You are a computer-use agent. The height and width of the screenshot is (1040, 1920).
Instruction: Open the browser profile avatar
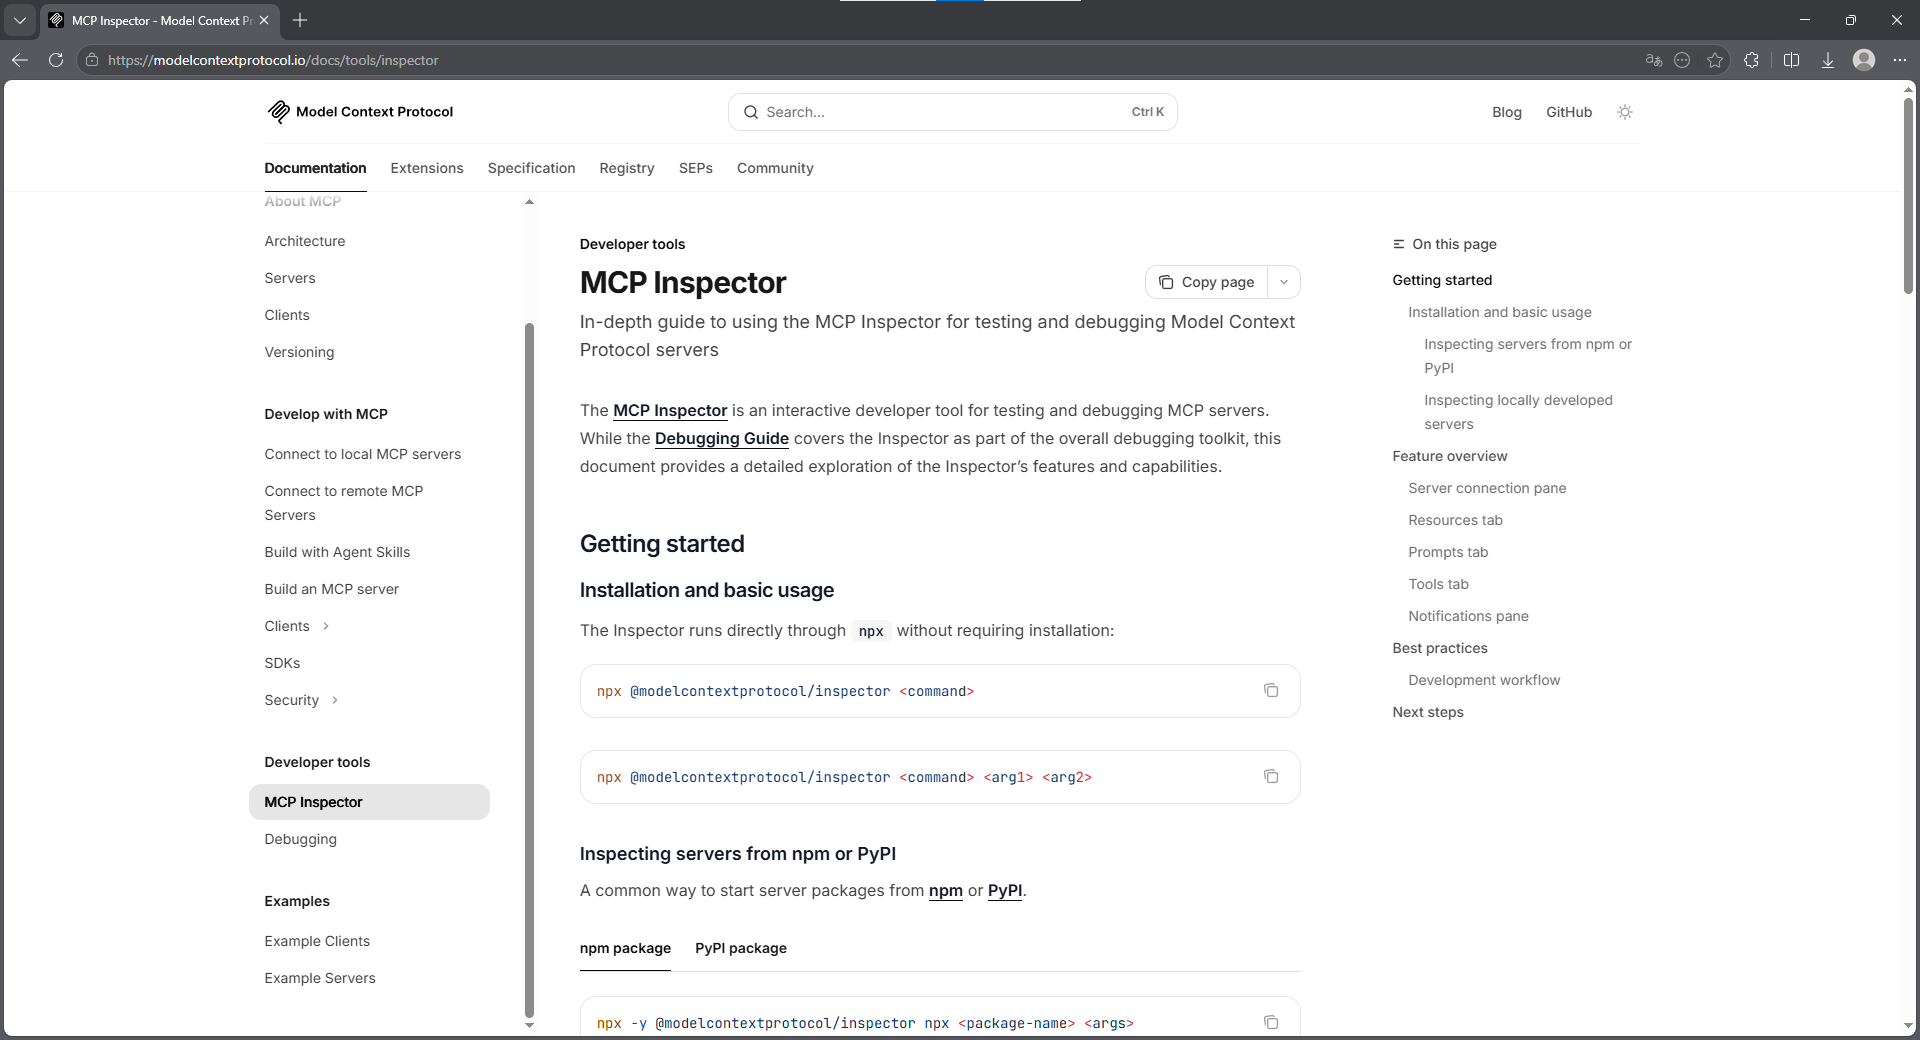[x=1864, y=60]
